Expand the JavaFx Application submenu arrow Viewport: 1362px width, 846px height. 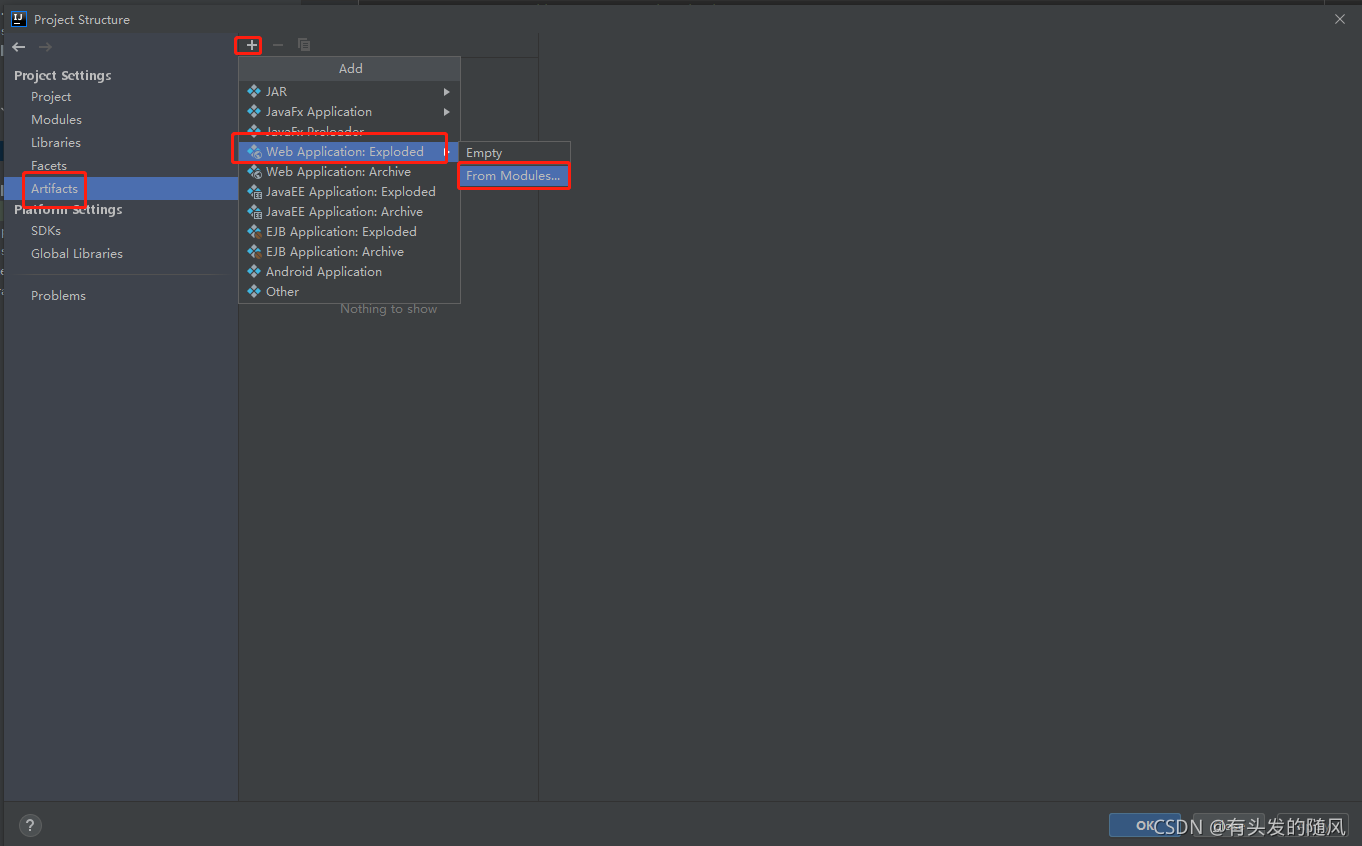click(447, 112)
